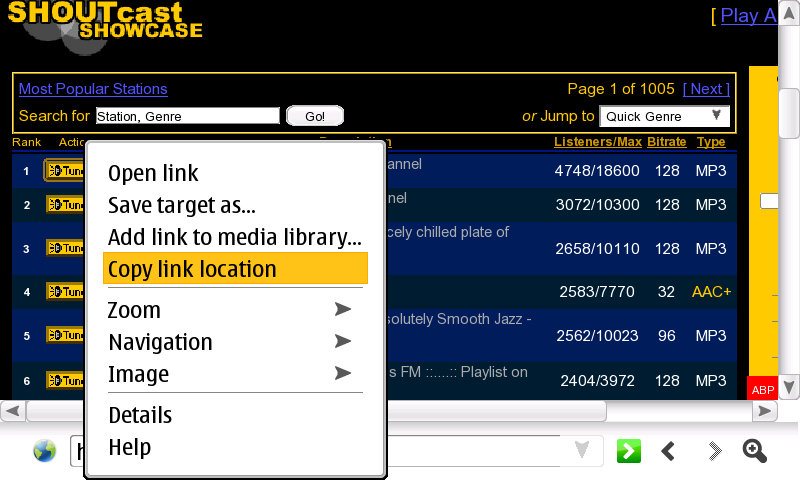Click listeners value 3072/10300

(x=597, y=205)
